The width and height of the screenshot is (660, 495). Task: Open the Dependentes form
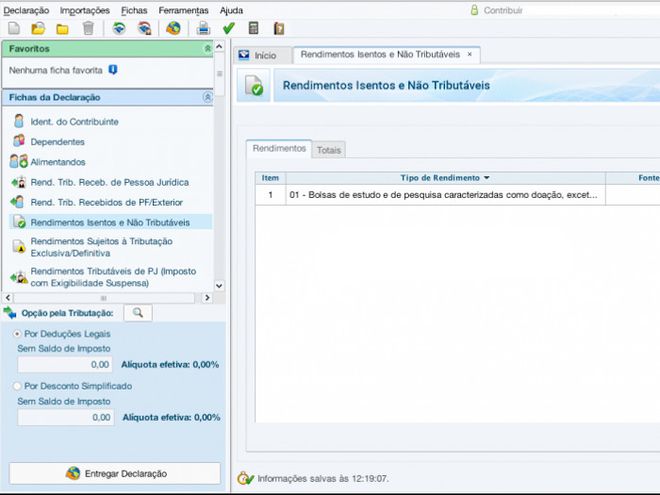point(57,142)
